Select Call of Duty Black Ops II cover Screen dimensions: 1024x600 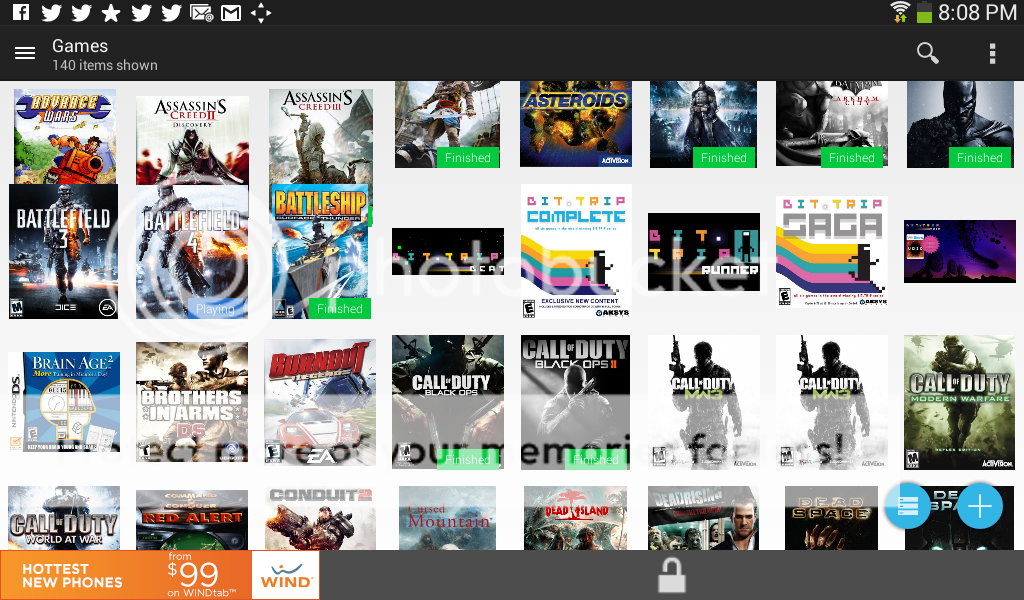pyautogui.click(x=575, y=402)
